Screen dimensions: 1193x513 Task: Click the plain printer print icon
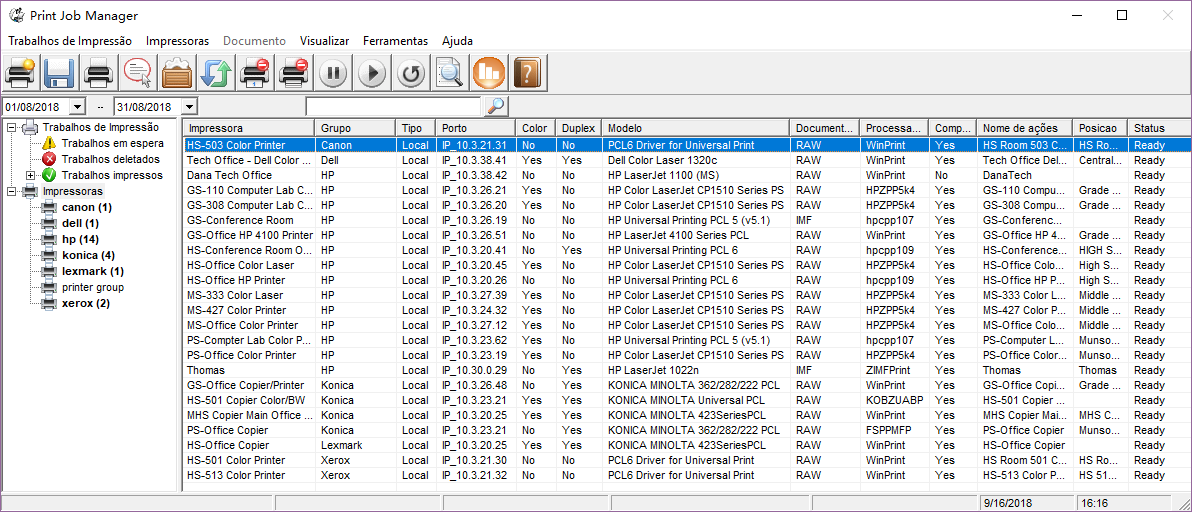click(98, 73)
